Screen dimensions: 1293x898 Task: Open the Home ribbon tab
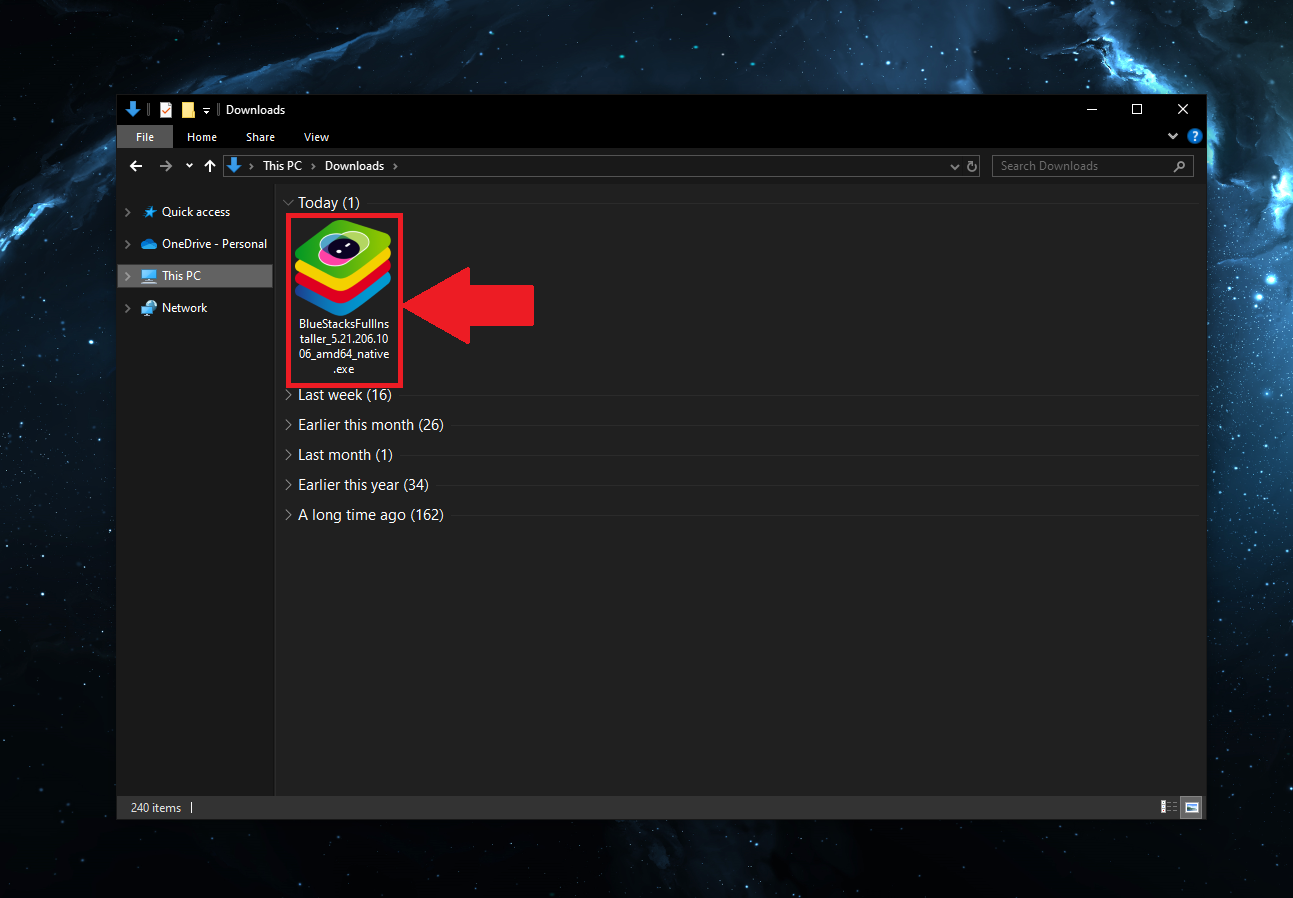(x=202, y=137)
